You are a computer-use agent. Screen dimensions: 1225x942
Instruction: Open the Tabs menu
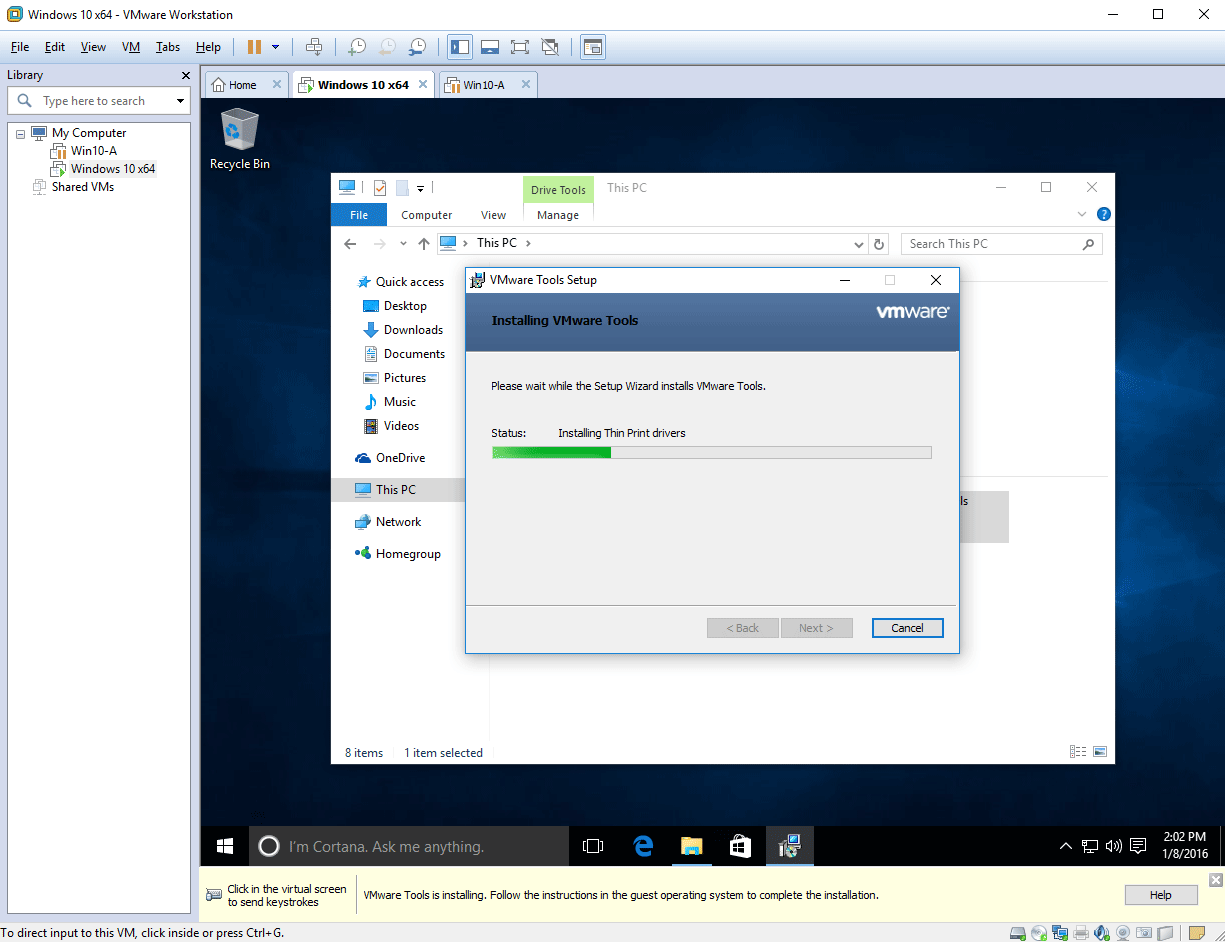[x=168, y=47]
